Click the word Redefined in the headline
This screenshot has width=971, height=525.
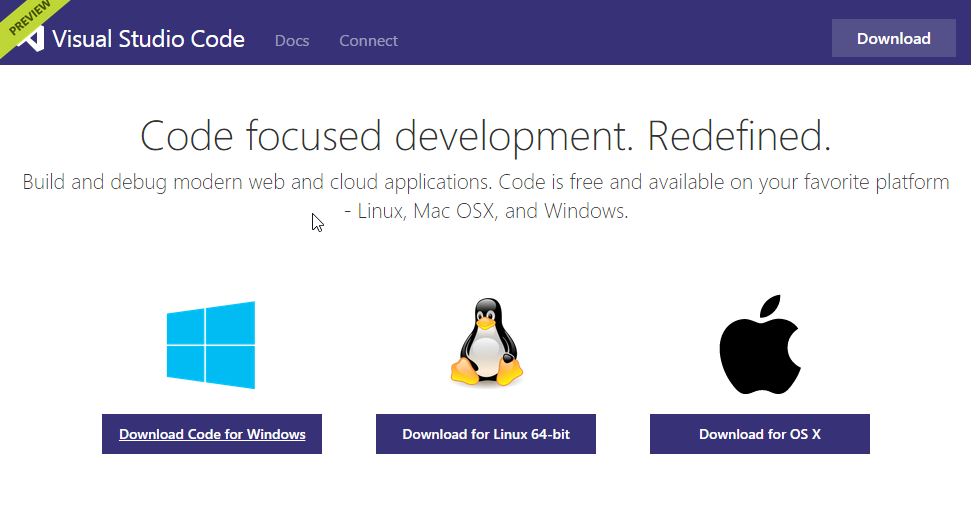[739, 136]
